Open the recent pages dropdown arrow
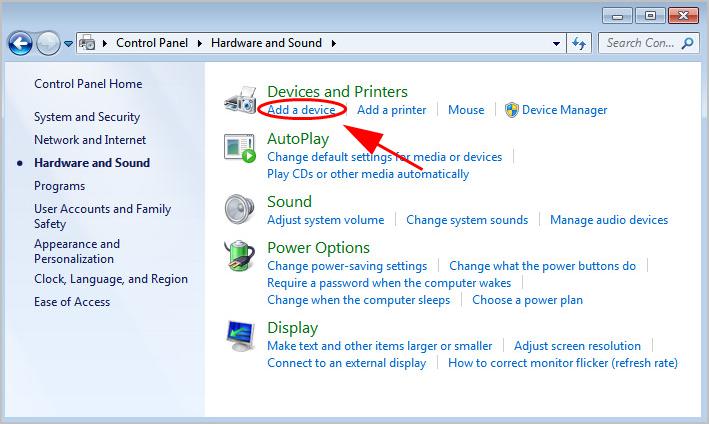The width and height of the screenshot is (709, 424). pyautogui.click(x=68, y=44)
